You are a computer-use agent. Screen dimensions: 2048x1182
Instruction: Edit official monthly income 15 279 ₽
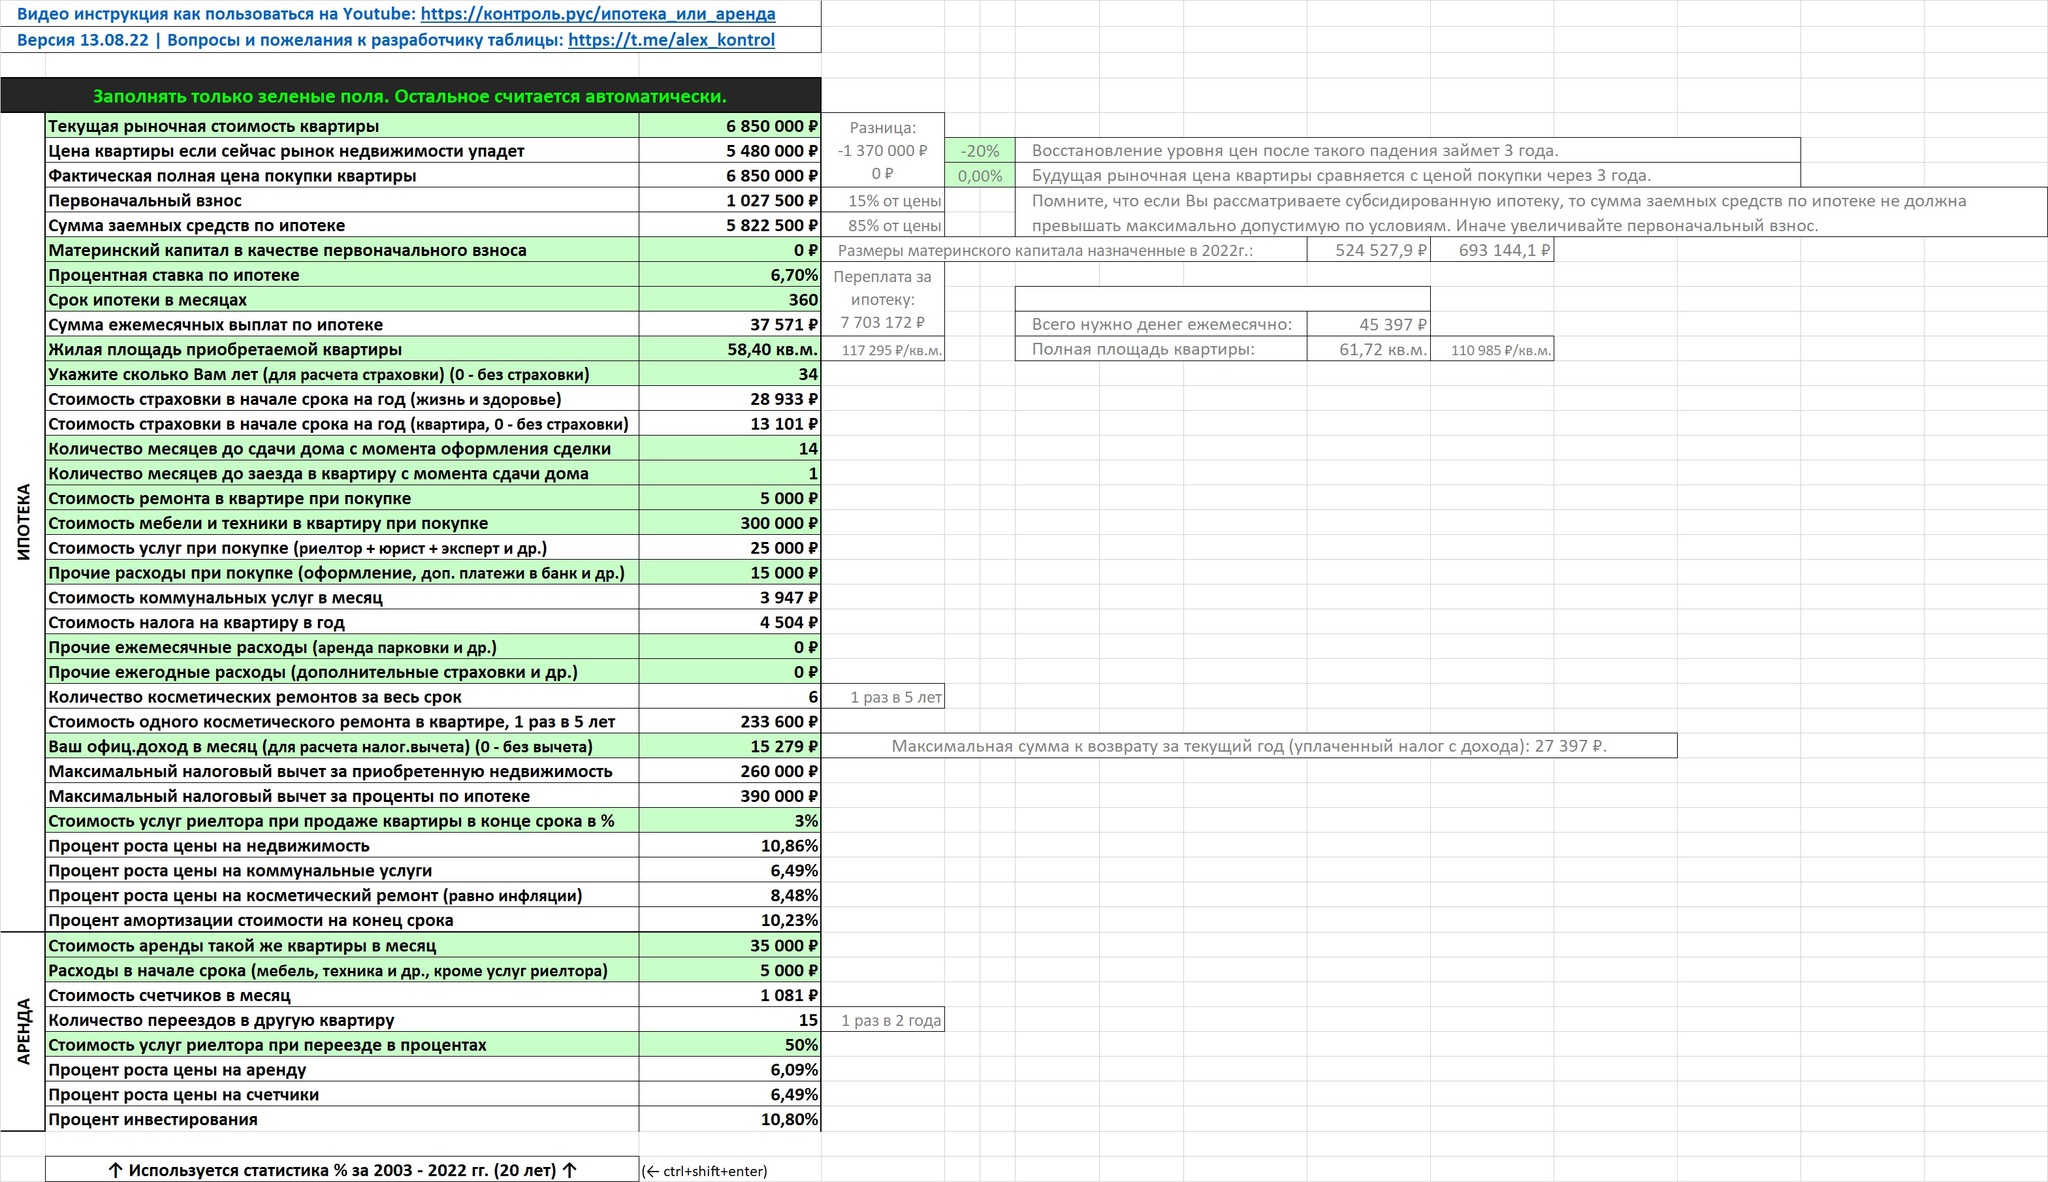(730, 746)
